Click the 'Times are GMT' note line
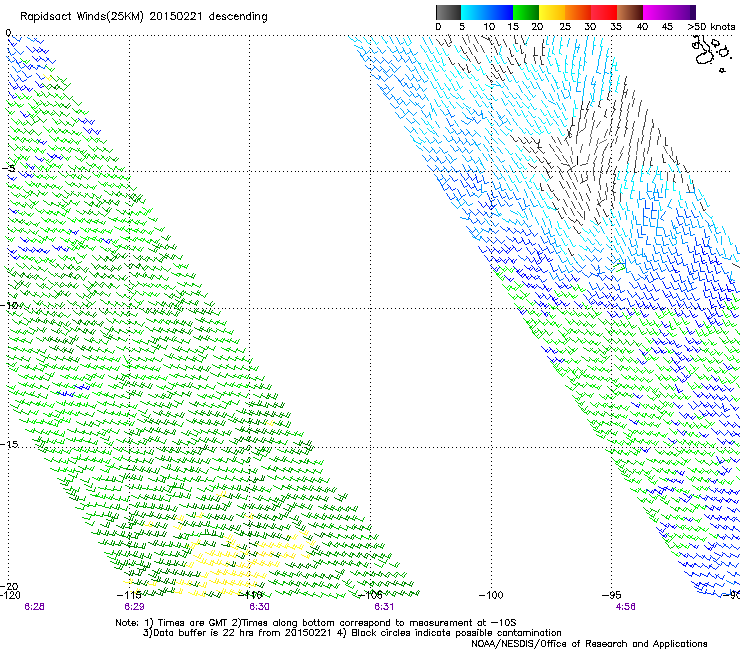The height and width of the screenshot is (650, 740). (316, 623)
